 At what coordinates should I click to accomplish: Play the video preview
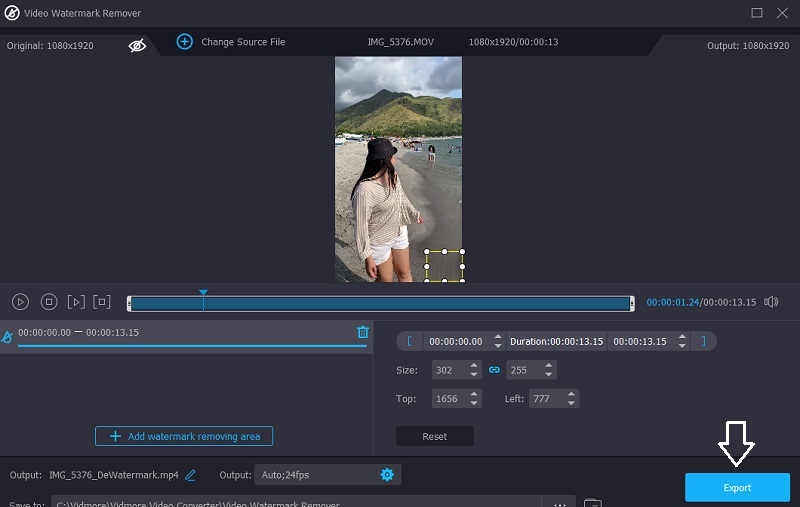(x=20, y=302)
